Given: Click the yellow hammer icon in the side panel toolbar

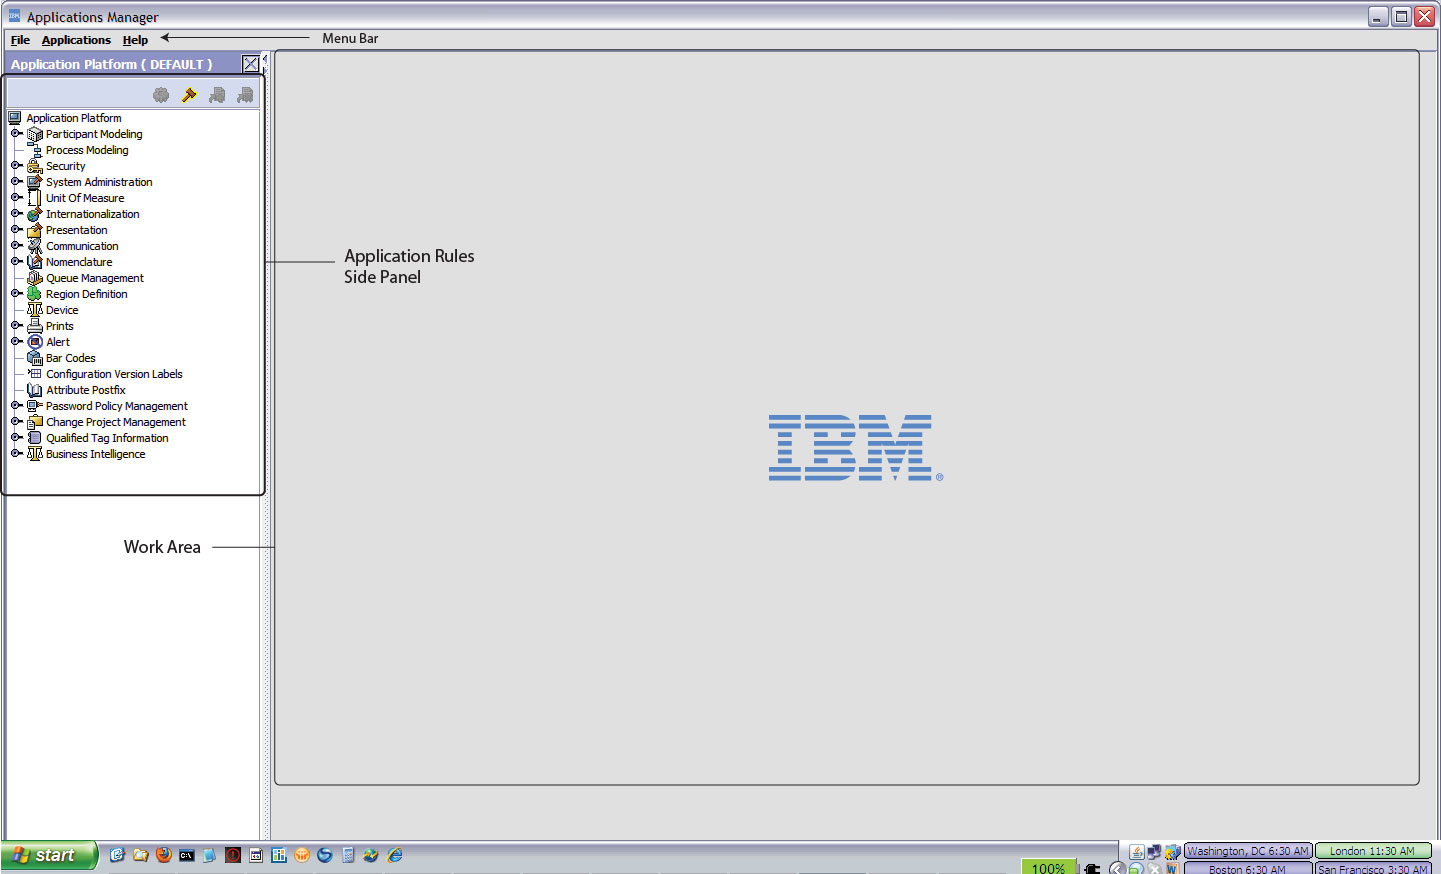Looking at the screenshot, I should [x=189, y=95].
